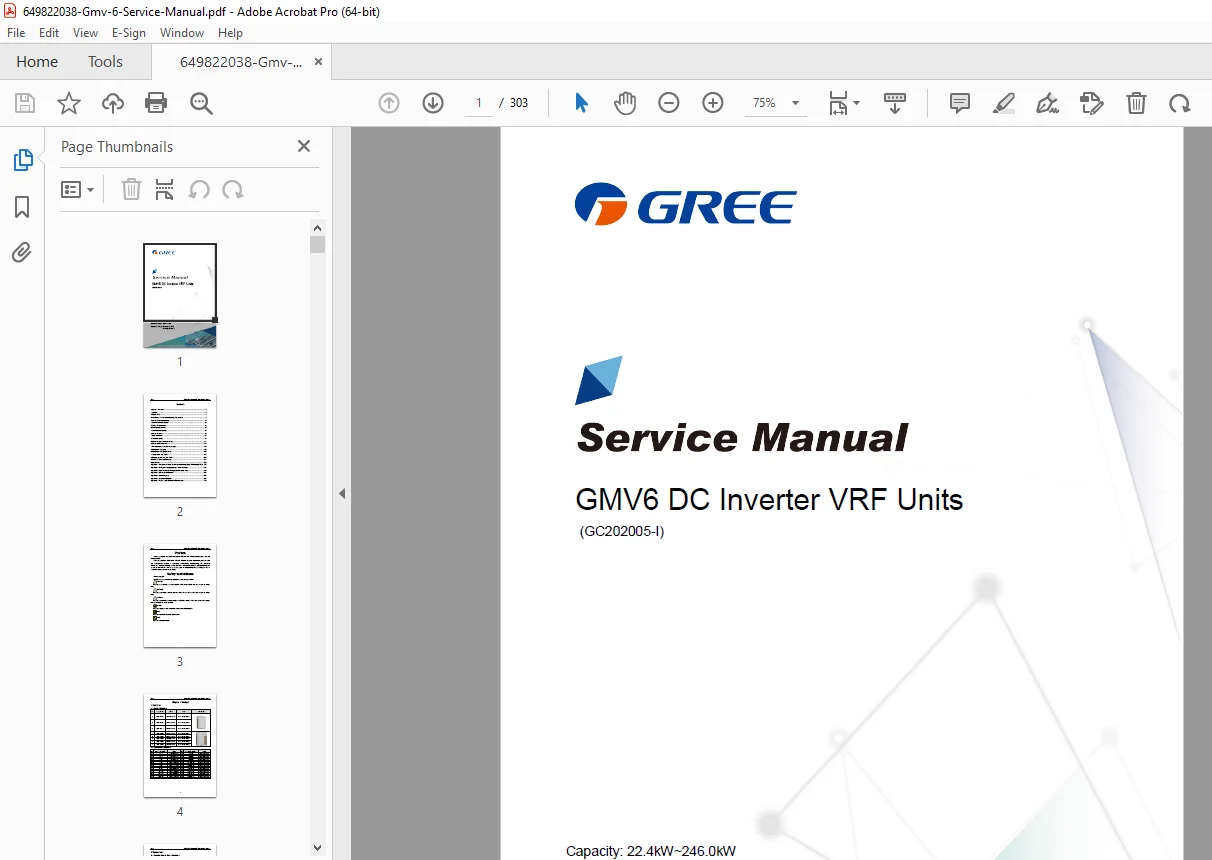The image size is (1212, 860).
Task: Click the 'GMV6 DC Inverter VRF Units' text
Action: pyautogui.click(x=769, y=499)
